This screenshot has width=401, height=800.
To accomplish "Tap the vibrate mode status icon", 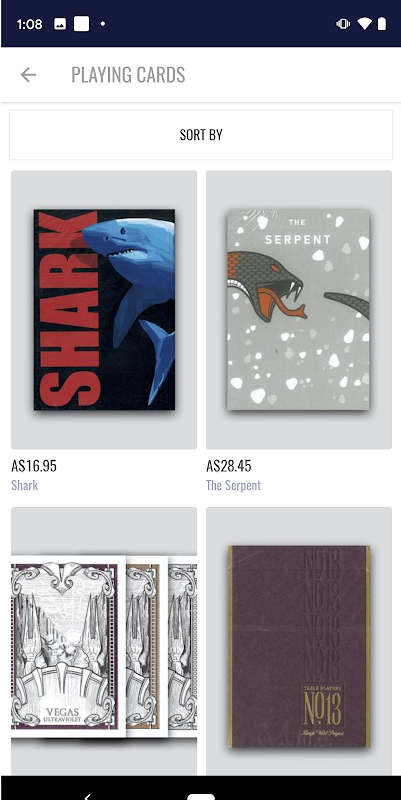I will pos(343,24).
